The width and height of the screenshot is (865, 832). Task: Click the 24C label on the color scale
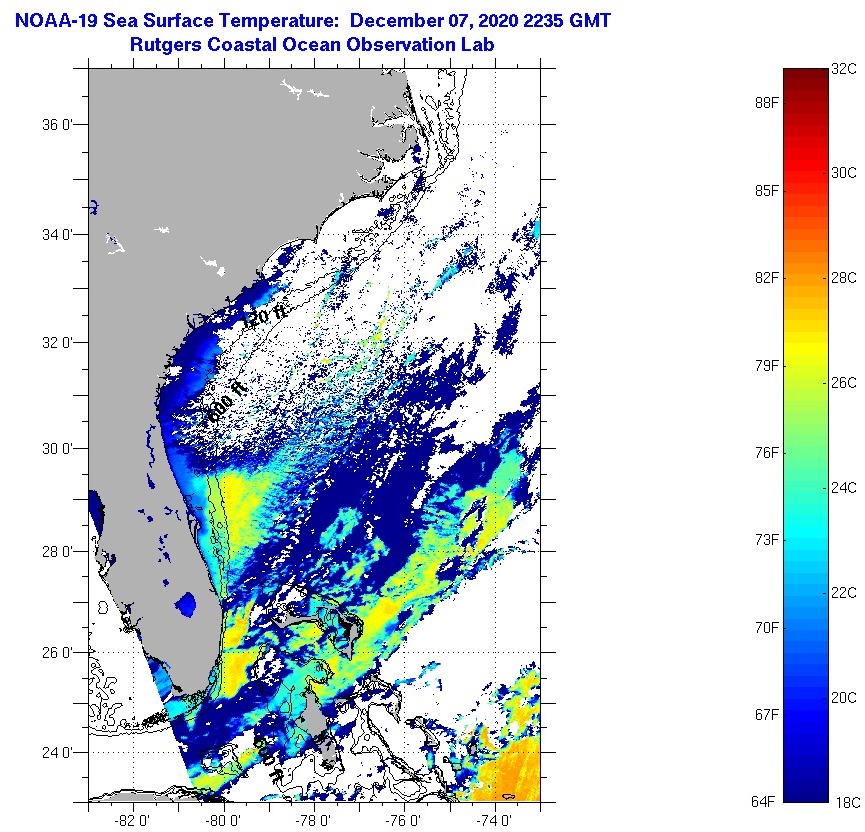coord(844,488)
